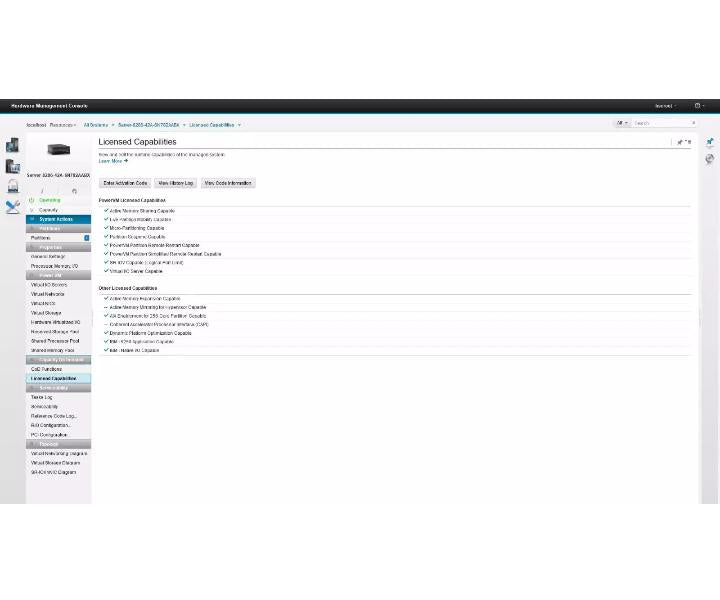Collapse the PowerVM section header
Viewport: 720px width, 600px height.
coord(58,275)
